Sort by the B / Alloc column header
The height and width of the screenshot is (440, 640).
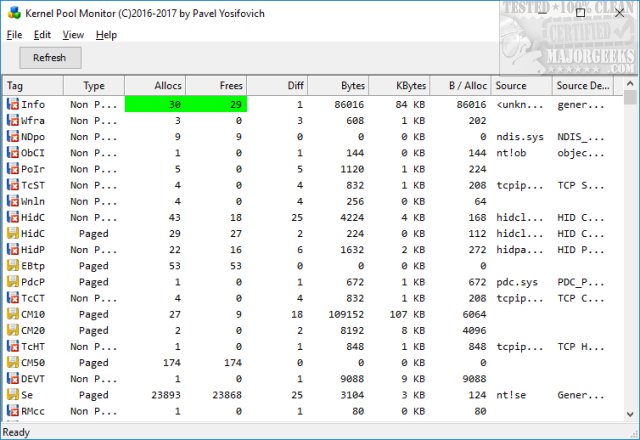click(461, 86)
